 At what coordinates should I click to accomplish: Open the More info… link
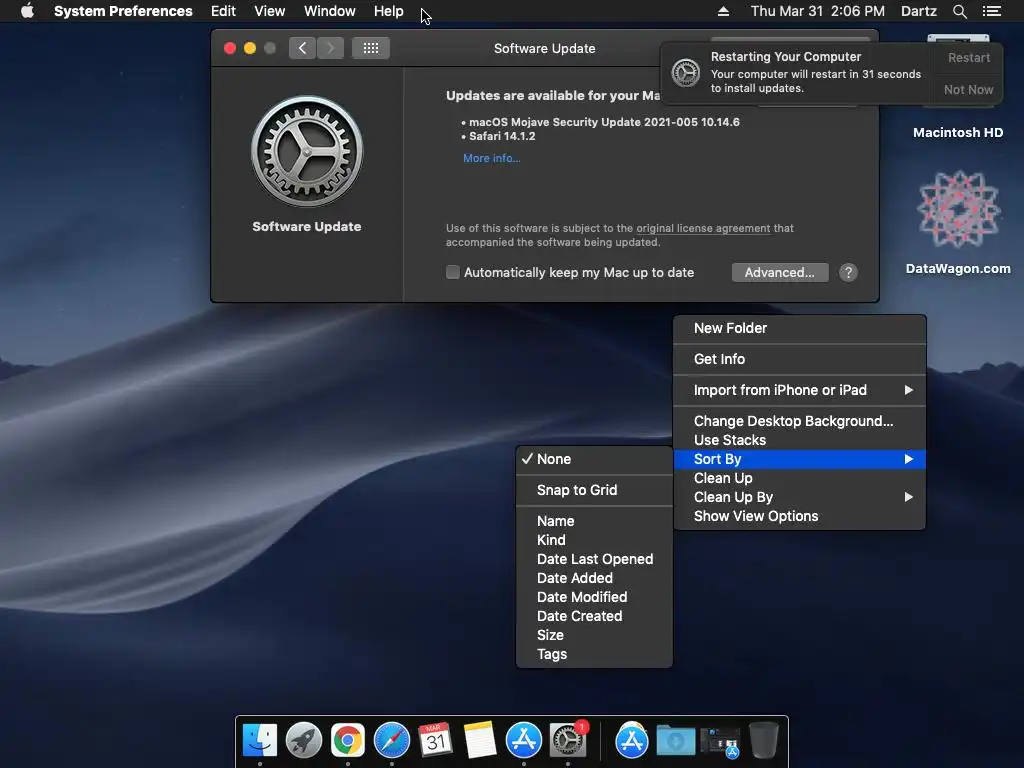492,158
